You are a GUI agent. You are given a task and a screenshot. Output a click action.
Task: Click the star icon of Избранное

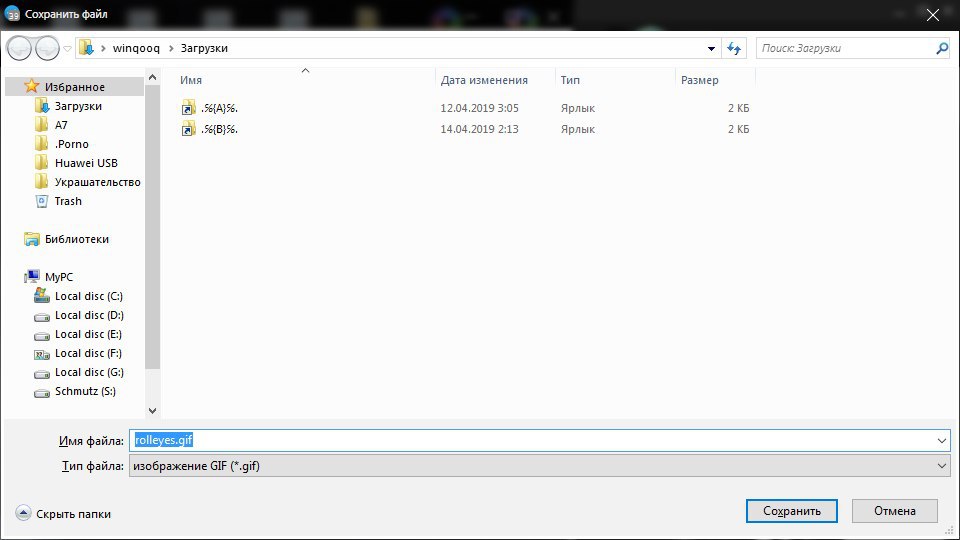point(32,86)
